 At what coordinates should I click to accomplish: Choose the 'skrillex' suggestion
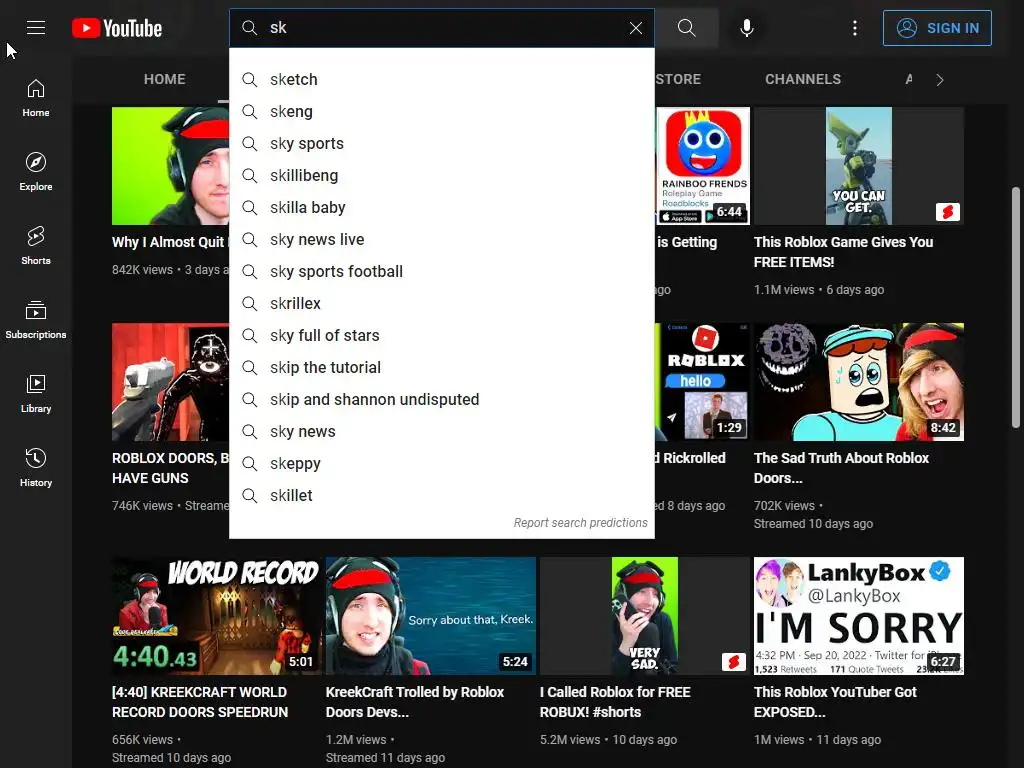tap(442, 304)
